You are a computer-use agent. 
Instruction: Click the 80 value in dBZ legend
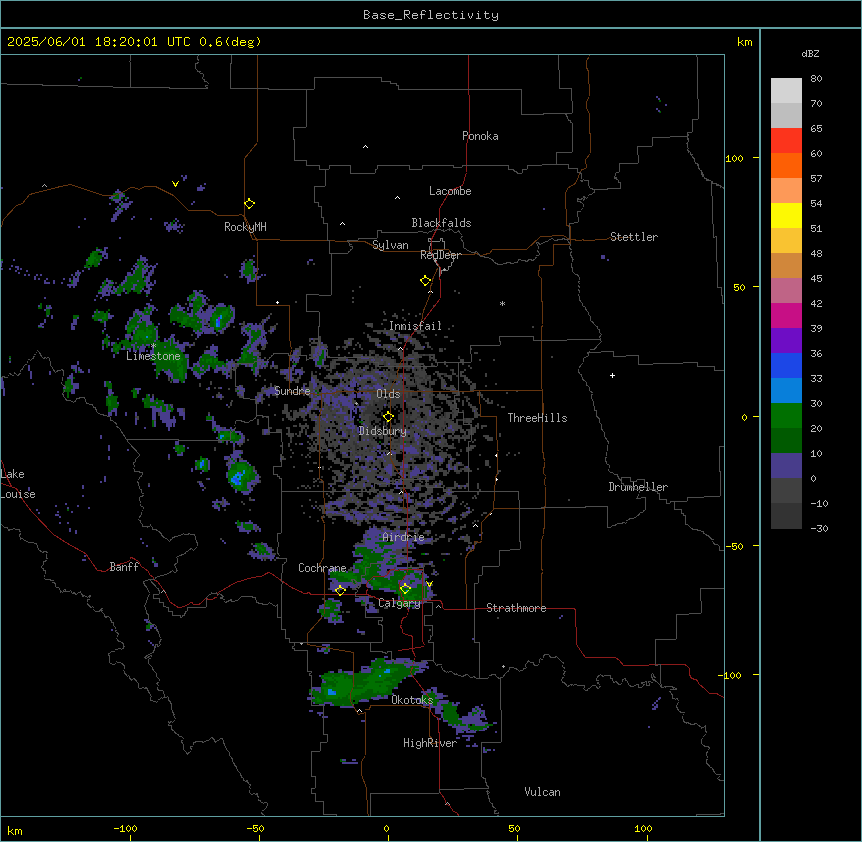[x=816, y=79]
